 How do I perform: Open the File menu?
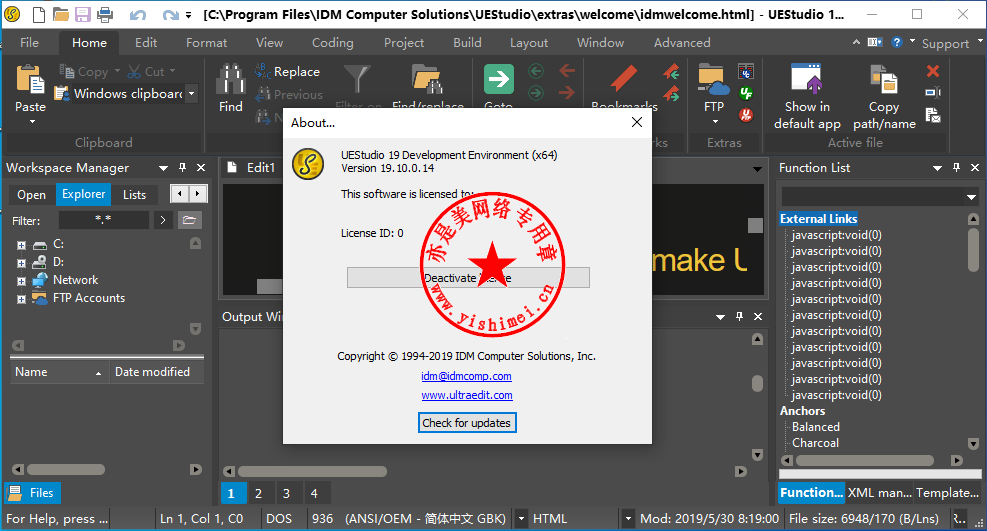(x=30, y=43)
